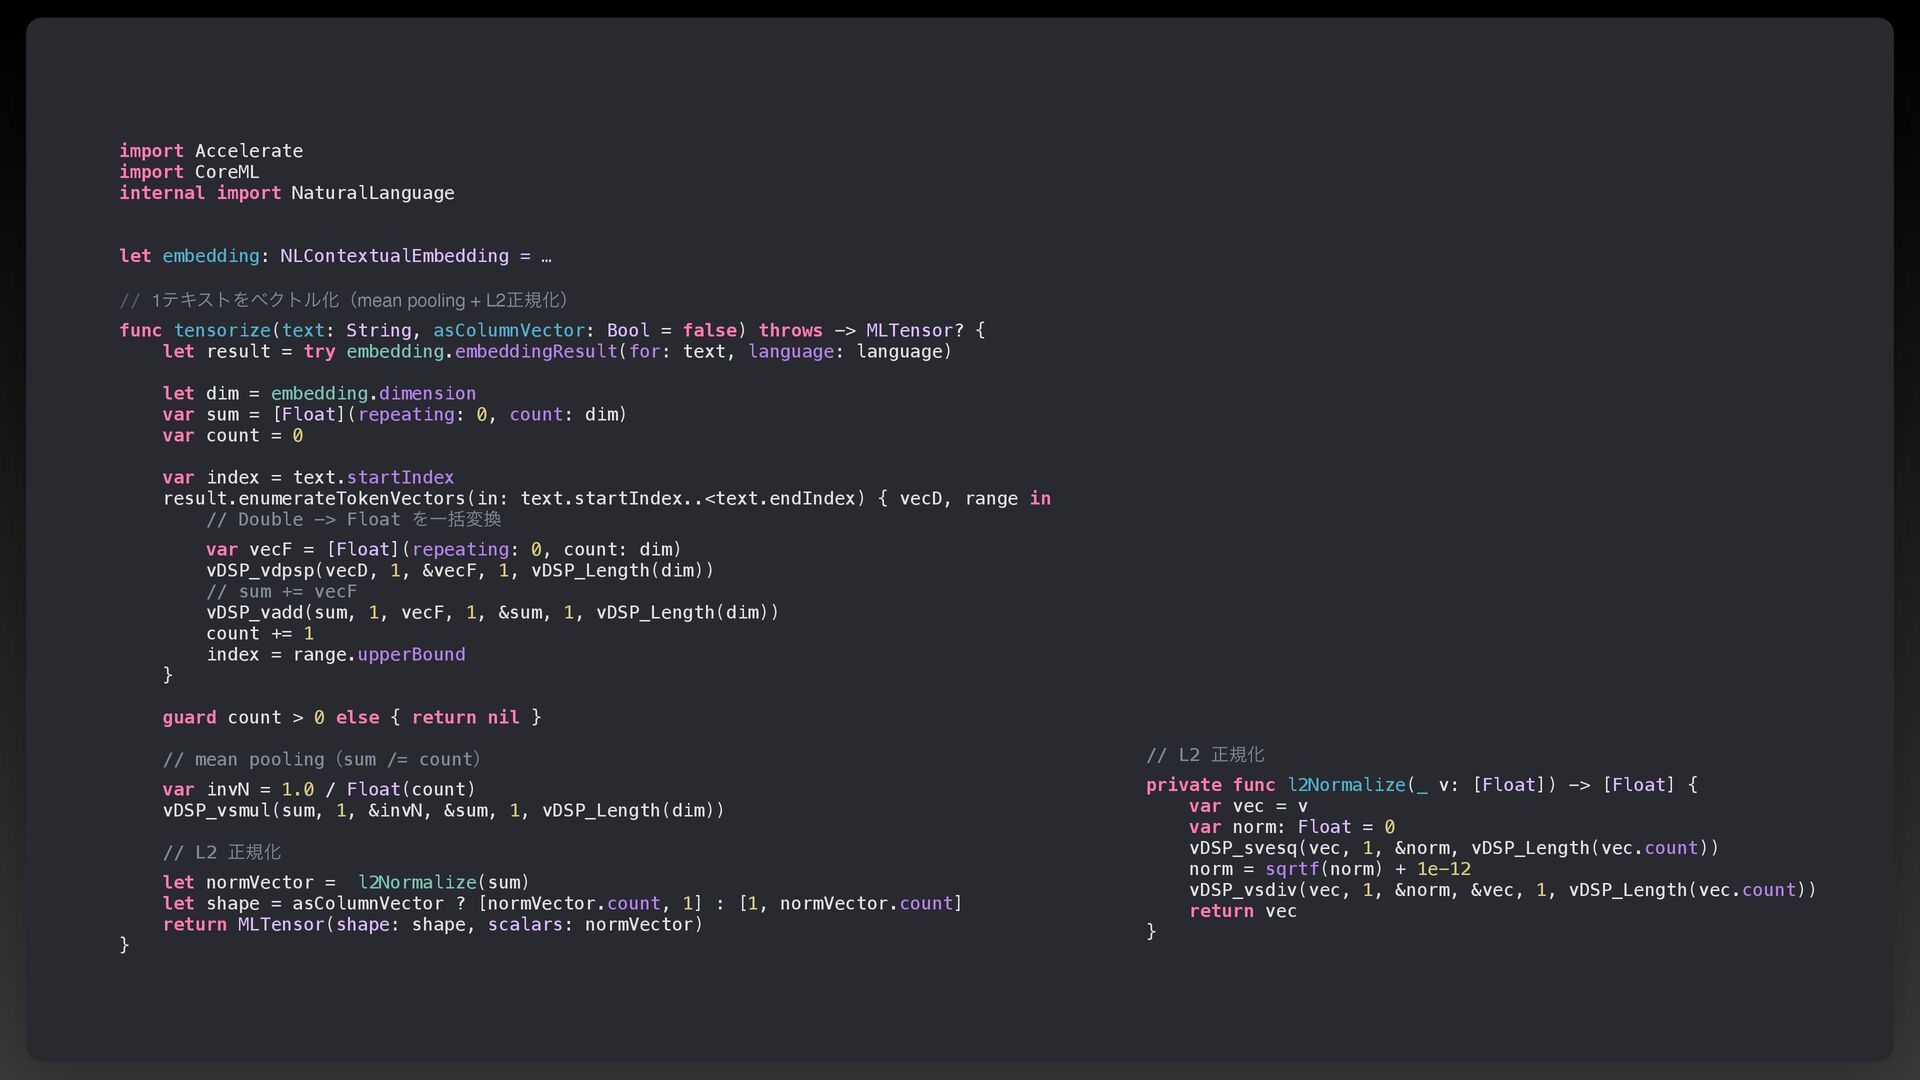Image resolution: width=1920 pixels, height=1080 pixels.
Task: Click the 'NaturalLanguage' import name
Action: click(372, 193)
